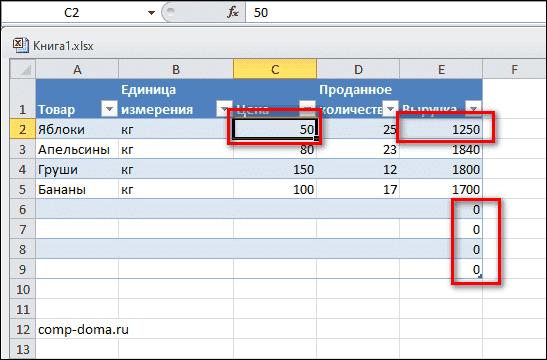Open the Товар column filter dropdown
Screen dimensions: 547x360
tap(109, 109)
